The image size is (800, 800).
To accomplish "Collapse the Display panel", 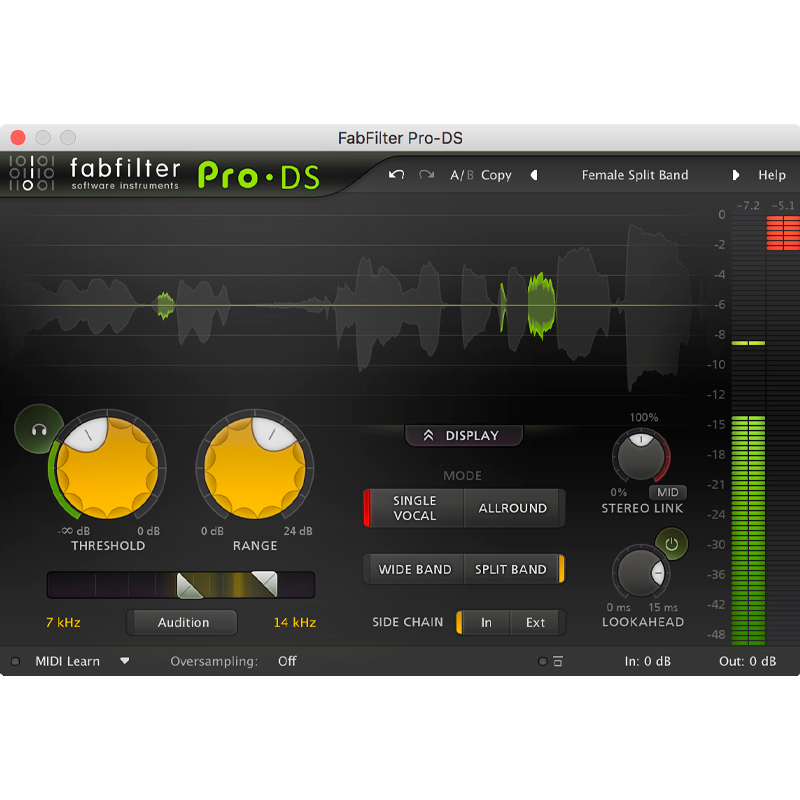I will [463, 435].
